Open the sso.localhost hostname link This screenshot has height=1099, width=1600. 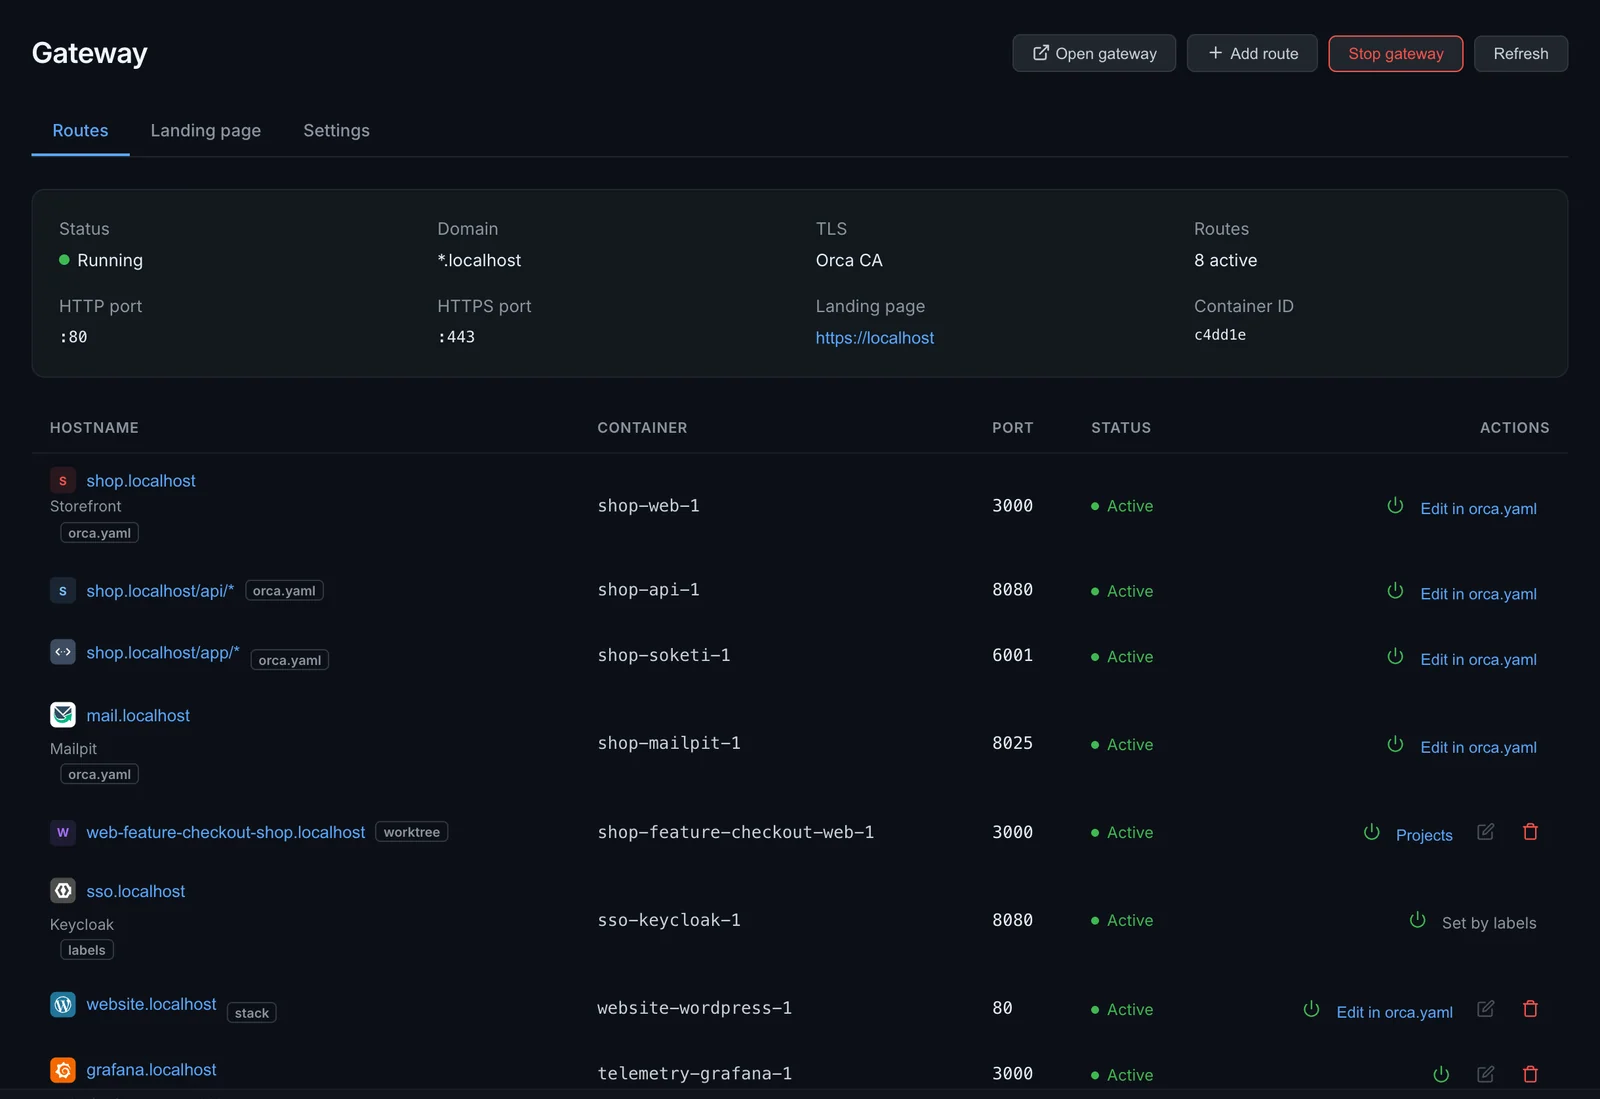click(x=136, y=892)
